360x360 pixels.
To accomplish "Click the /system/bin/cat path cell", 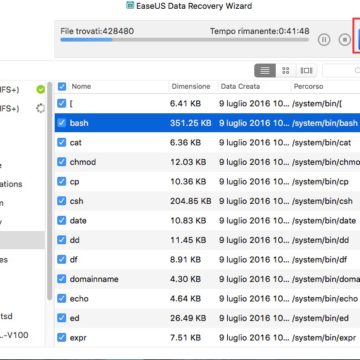I will pyautogui.click(x=321, y=143).
